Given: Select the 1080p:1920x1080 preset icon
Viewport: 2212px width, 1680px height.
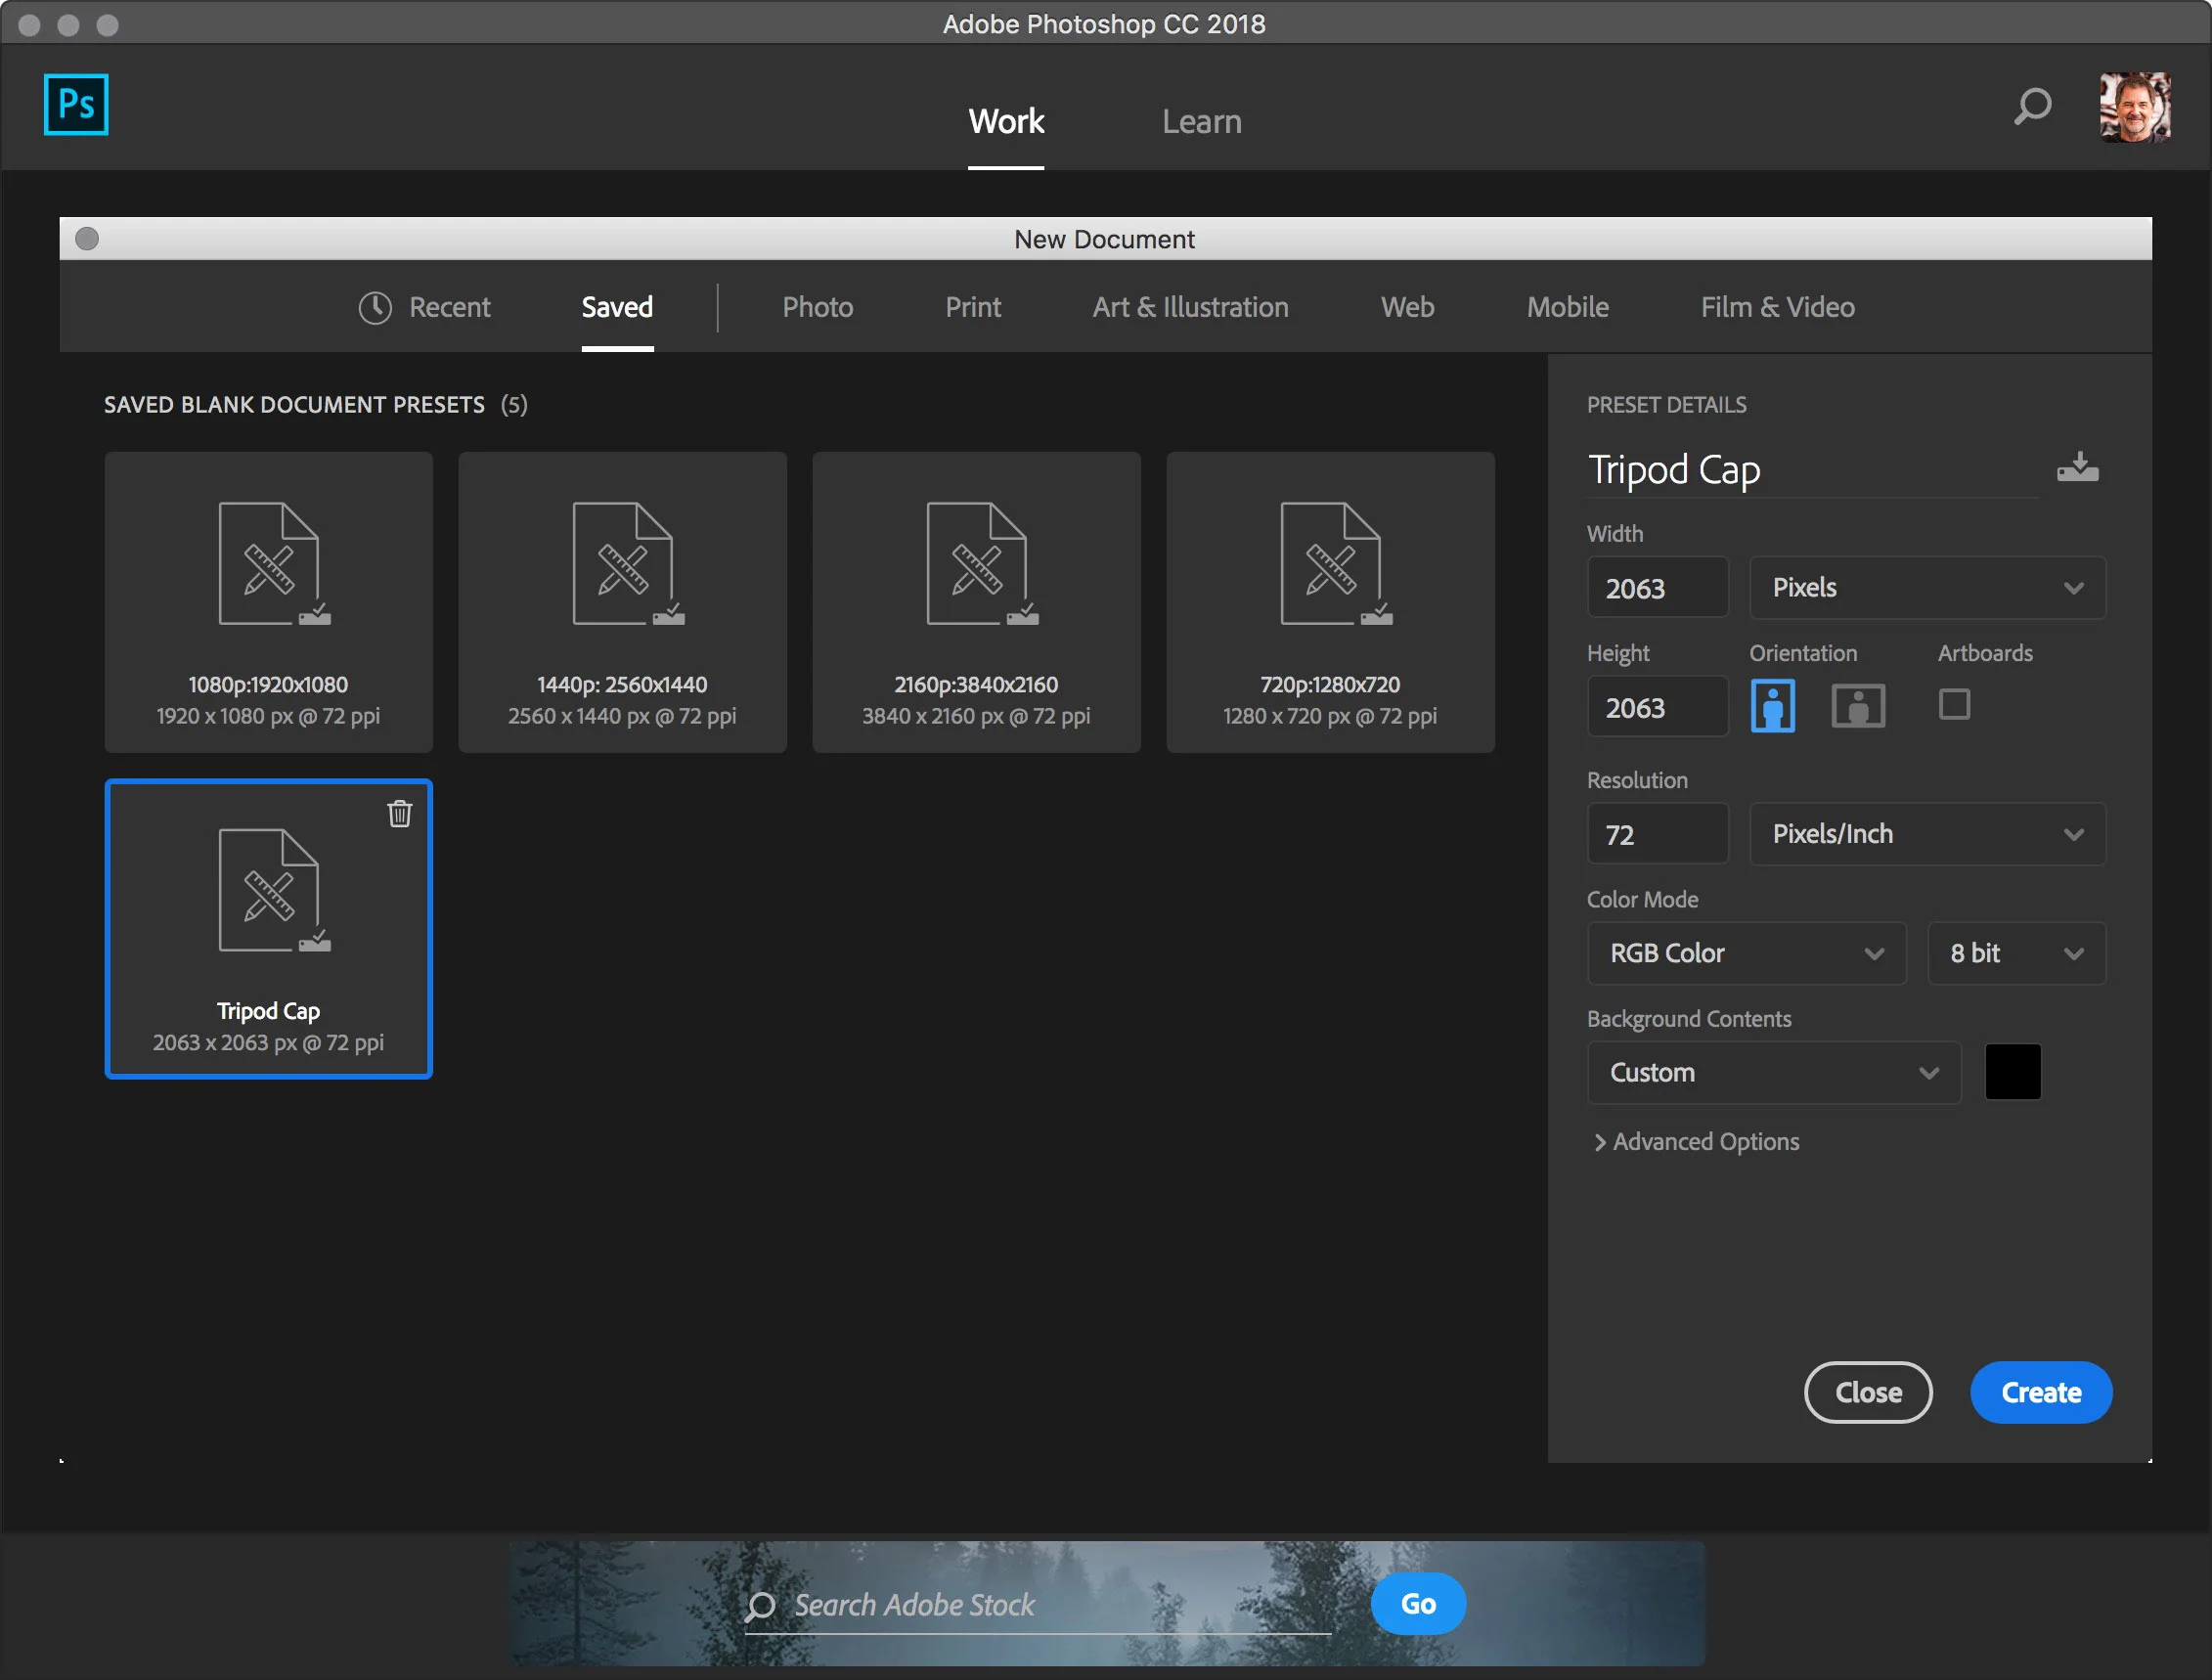Looking at the screenshot, I should tap(270, 564).
